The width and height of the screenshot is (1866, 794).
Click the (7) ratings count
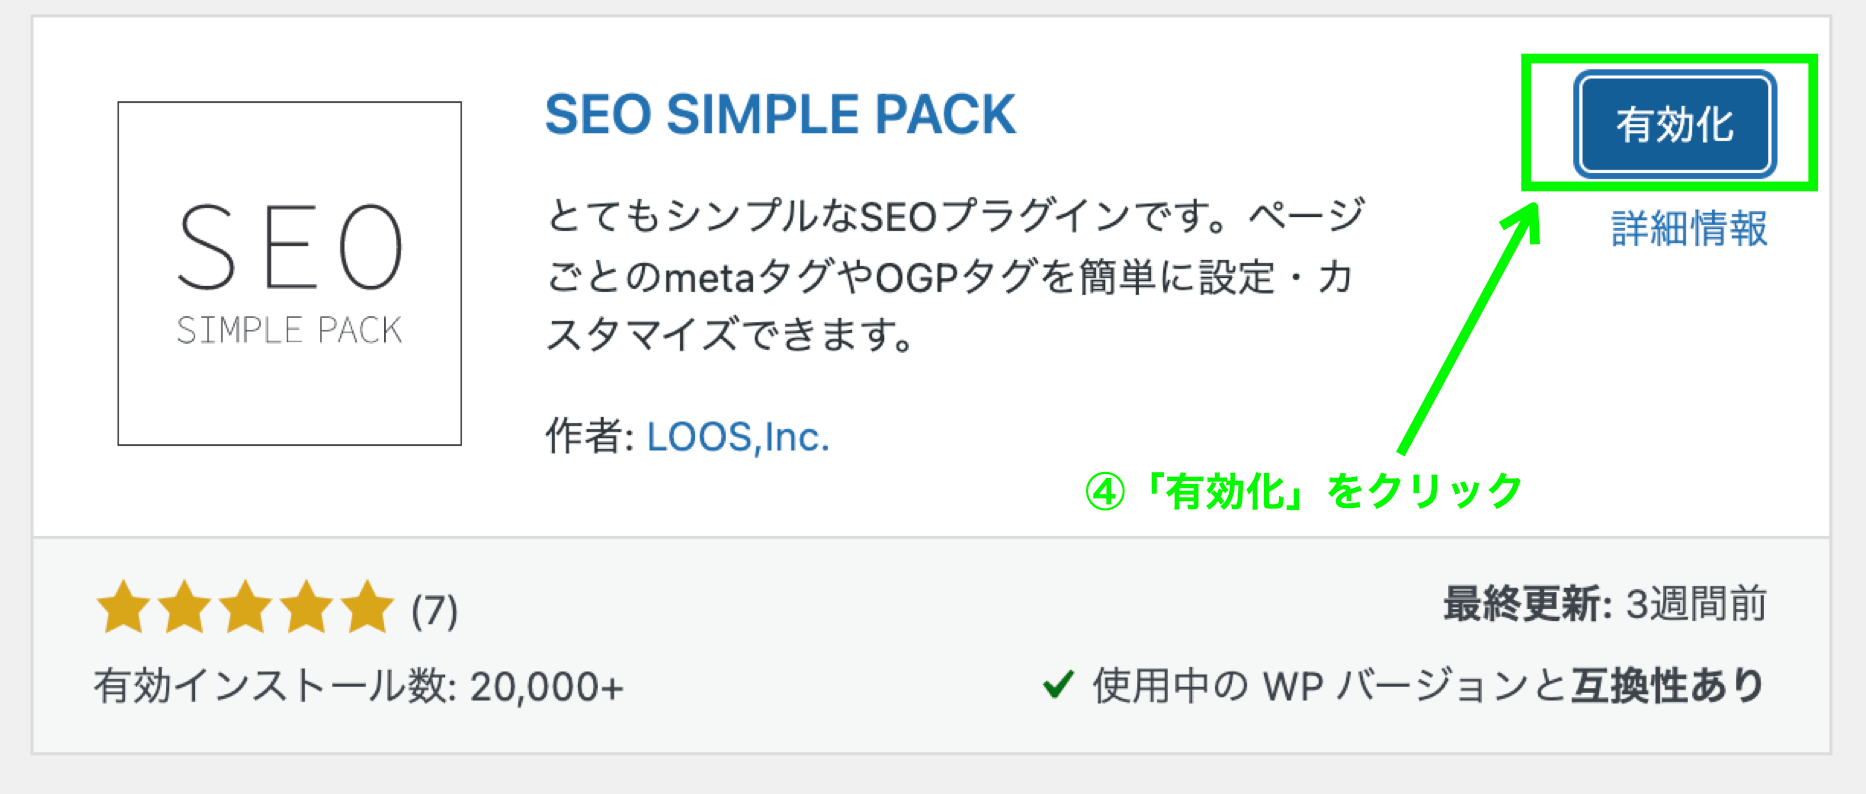(436, 607)
